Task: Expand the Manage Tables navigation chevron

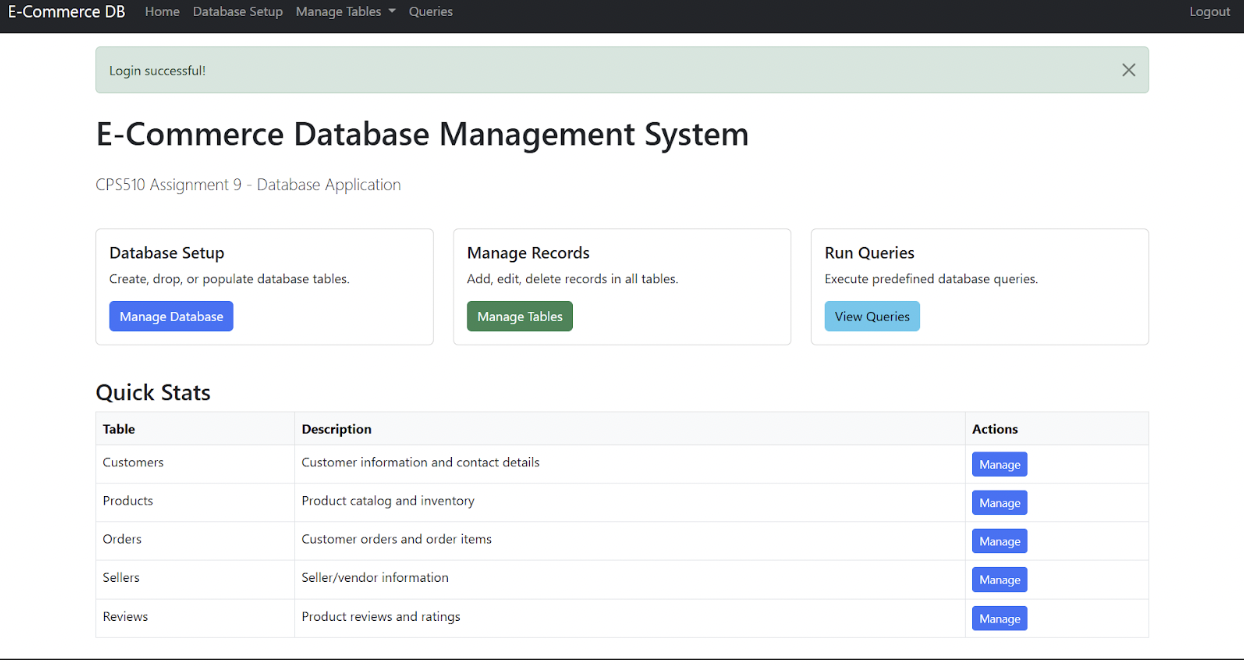Action: click(x=389, y=12)
